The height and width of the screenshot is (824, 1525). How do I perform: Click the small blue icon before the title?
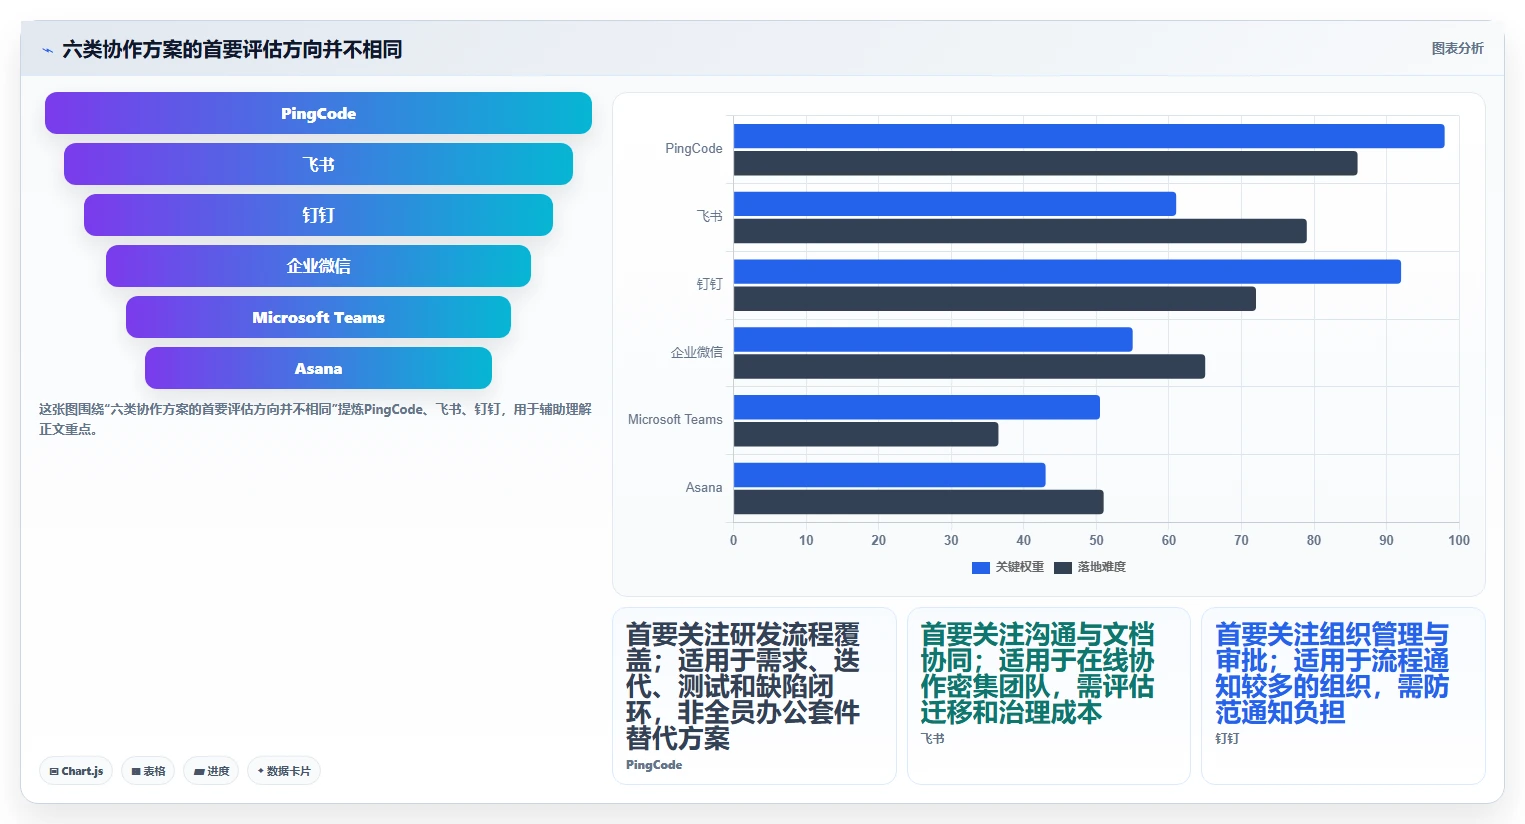47,50
